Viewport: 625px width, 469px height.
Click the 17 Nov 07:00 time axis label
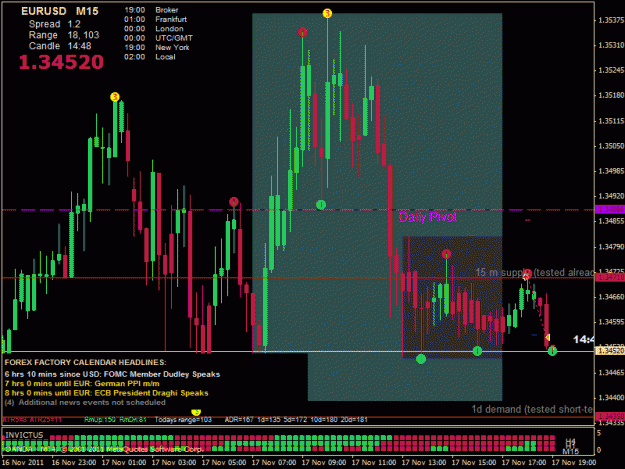[x=274, y=463]
